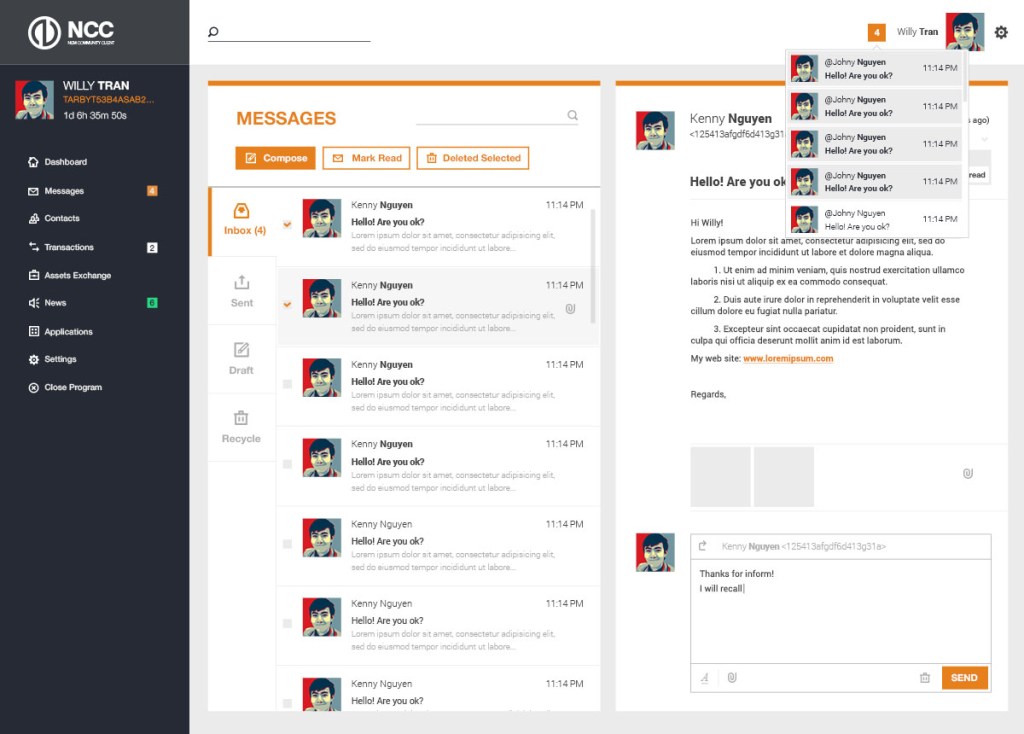
Task: Open the www.loremipsum.com link
Action: click(x=788, y=358)
